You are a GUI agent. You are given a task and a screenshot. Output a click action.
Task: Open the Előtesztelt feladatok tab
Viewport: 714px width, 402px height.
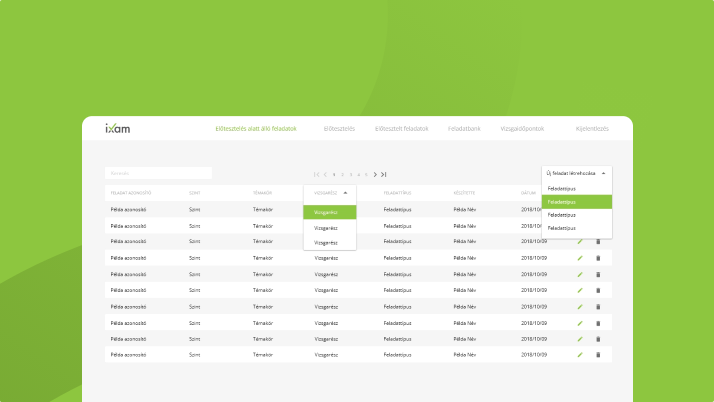tap(401, 129)
